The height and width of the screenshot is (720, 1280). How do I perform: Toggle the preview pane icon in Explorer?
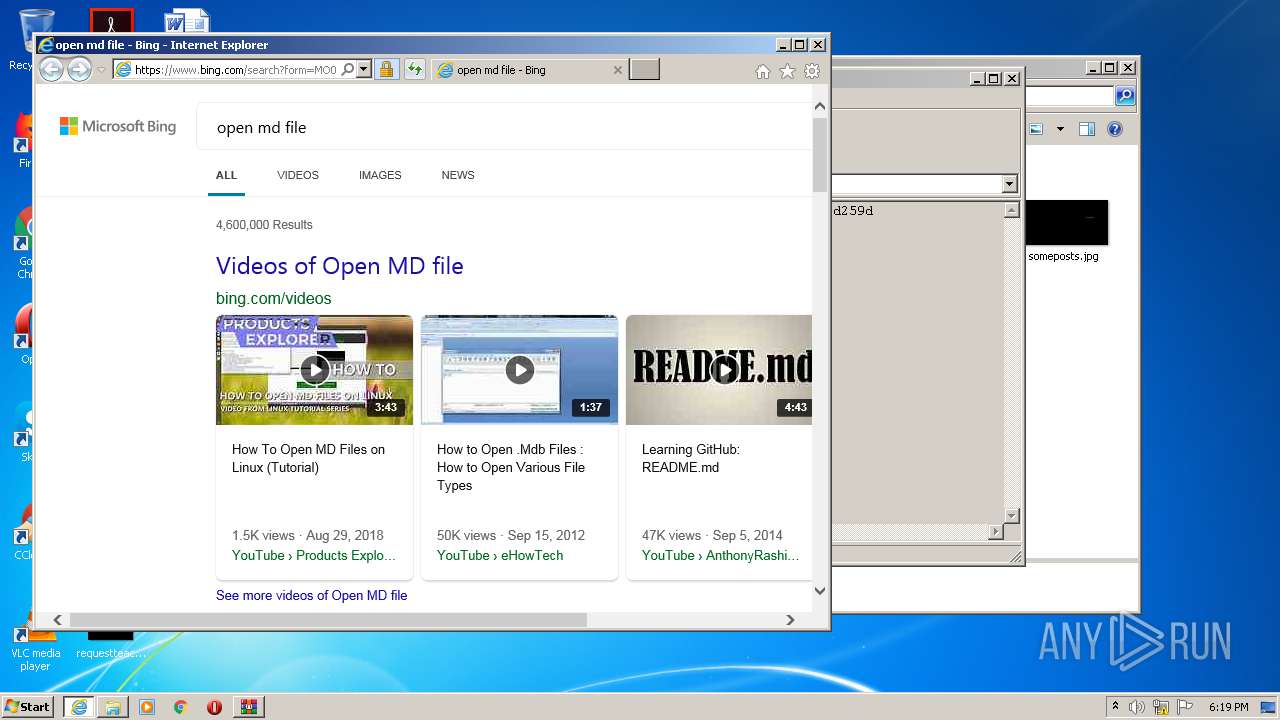point(1087,129)
